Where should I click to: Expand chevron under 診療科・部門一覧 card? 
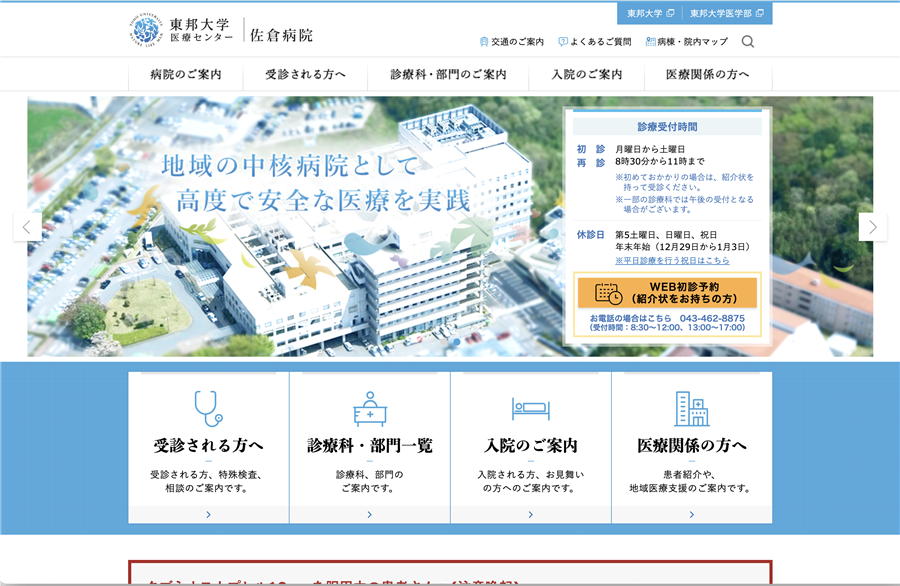[x=370, y=515]
